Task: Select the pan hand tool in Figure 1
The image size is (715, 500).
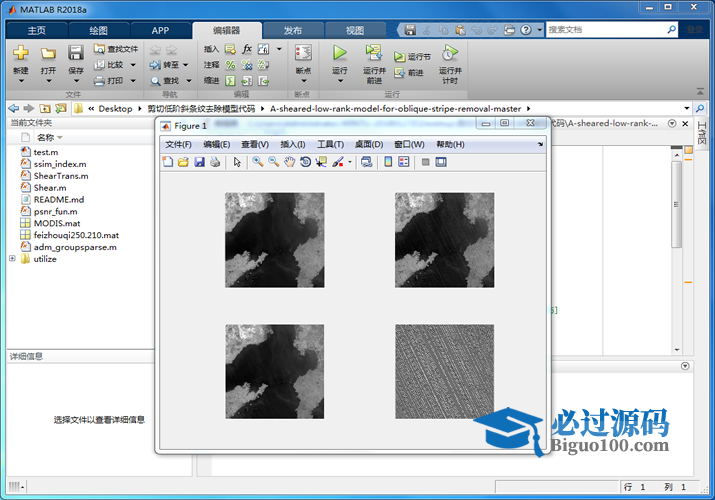Action: click(x=289, y=162)
